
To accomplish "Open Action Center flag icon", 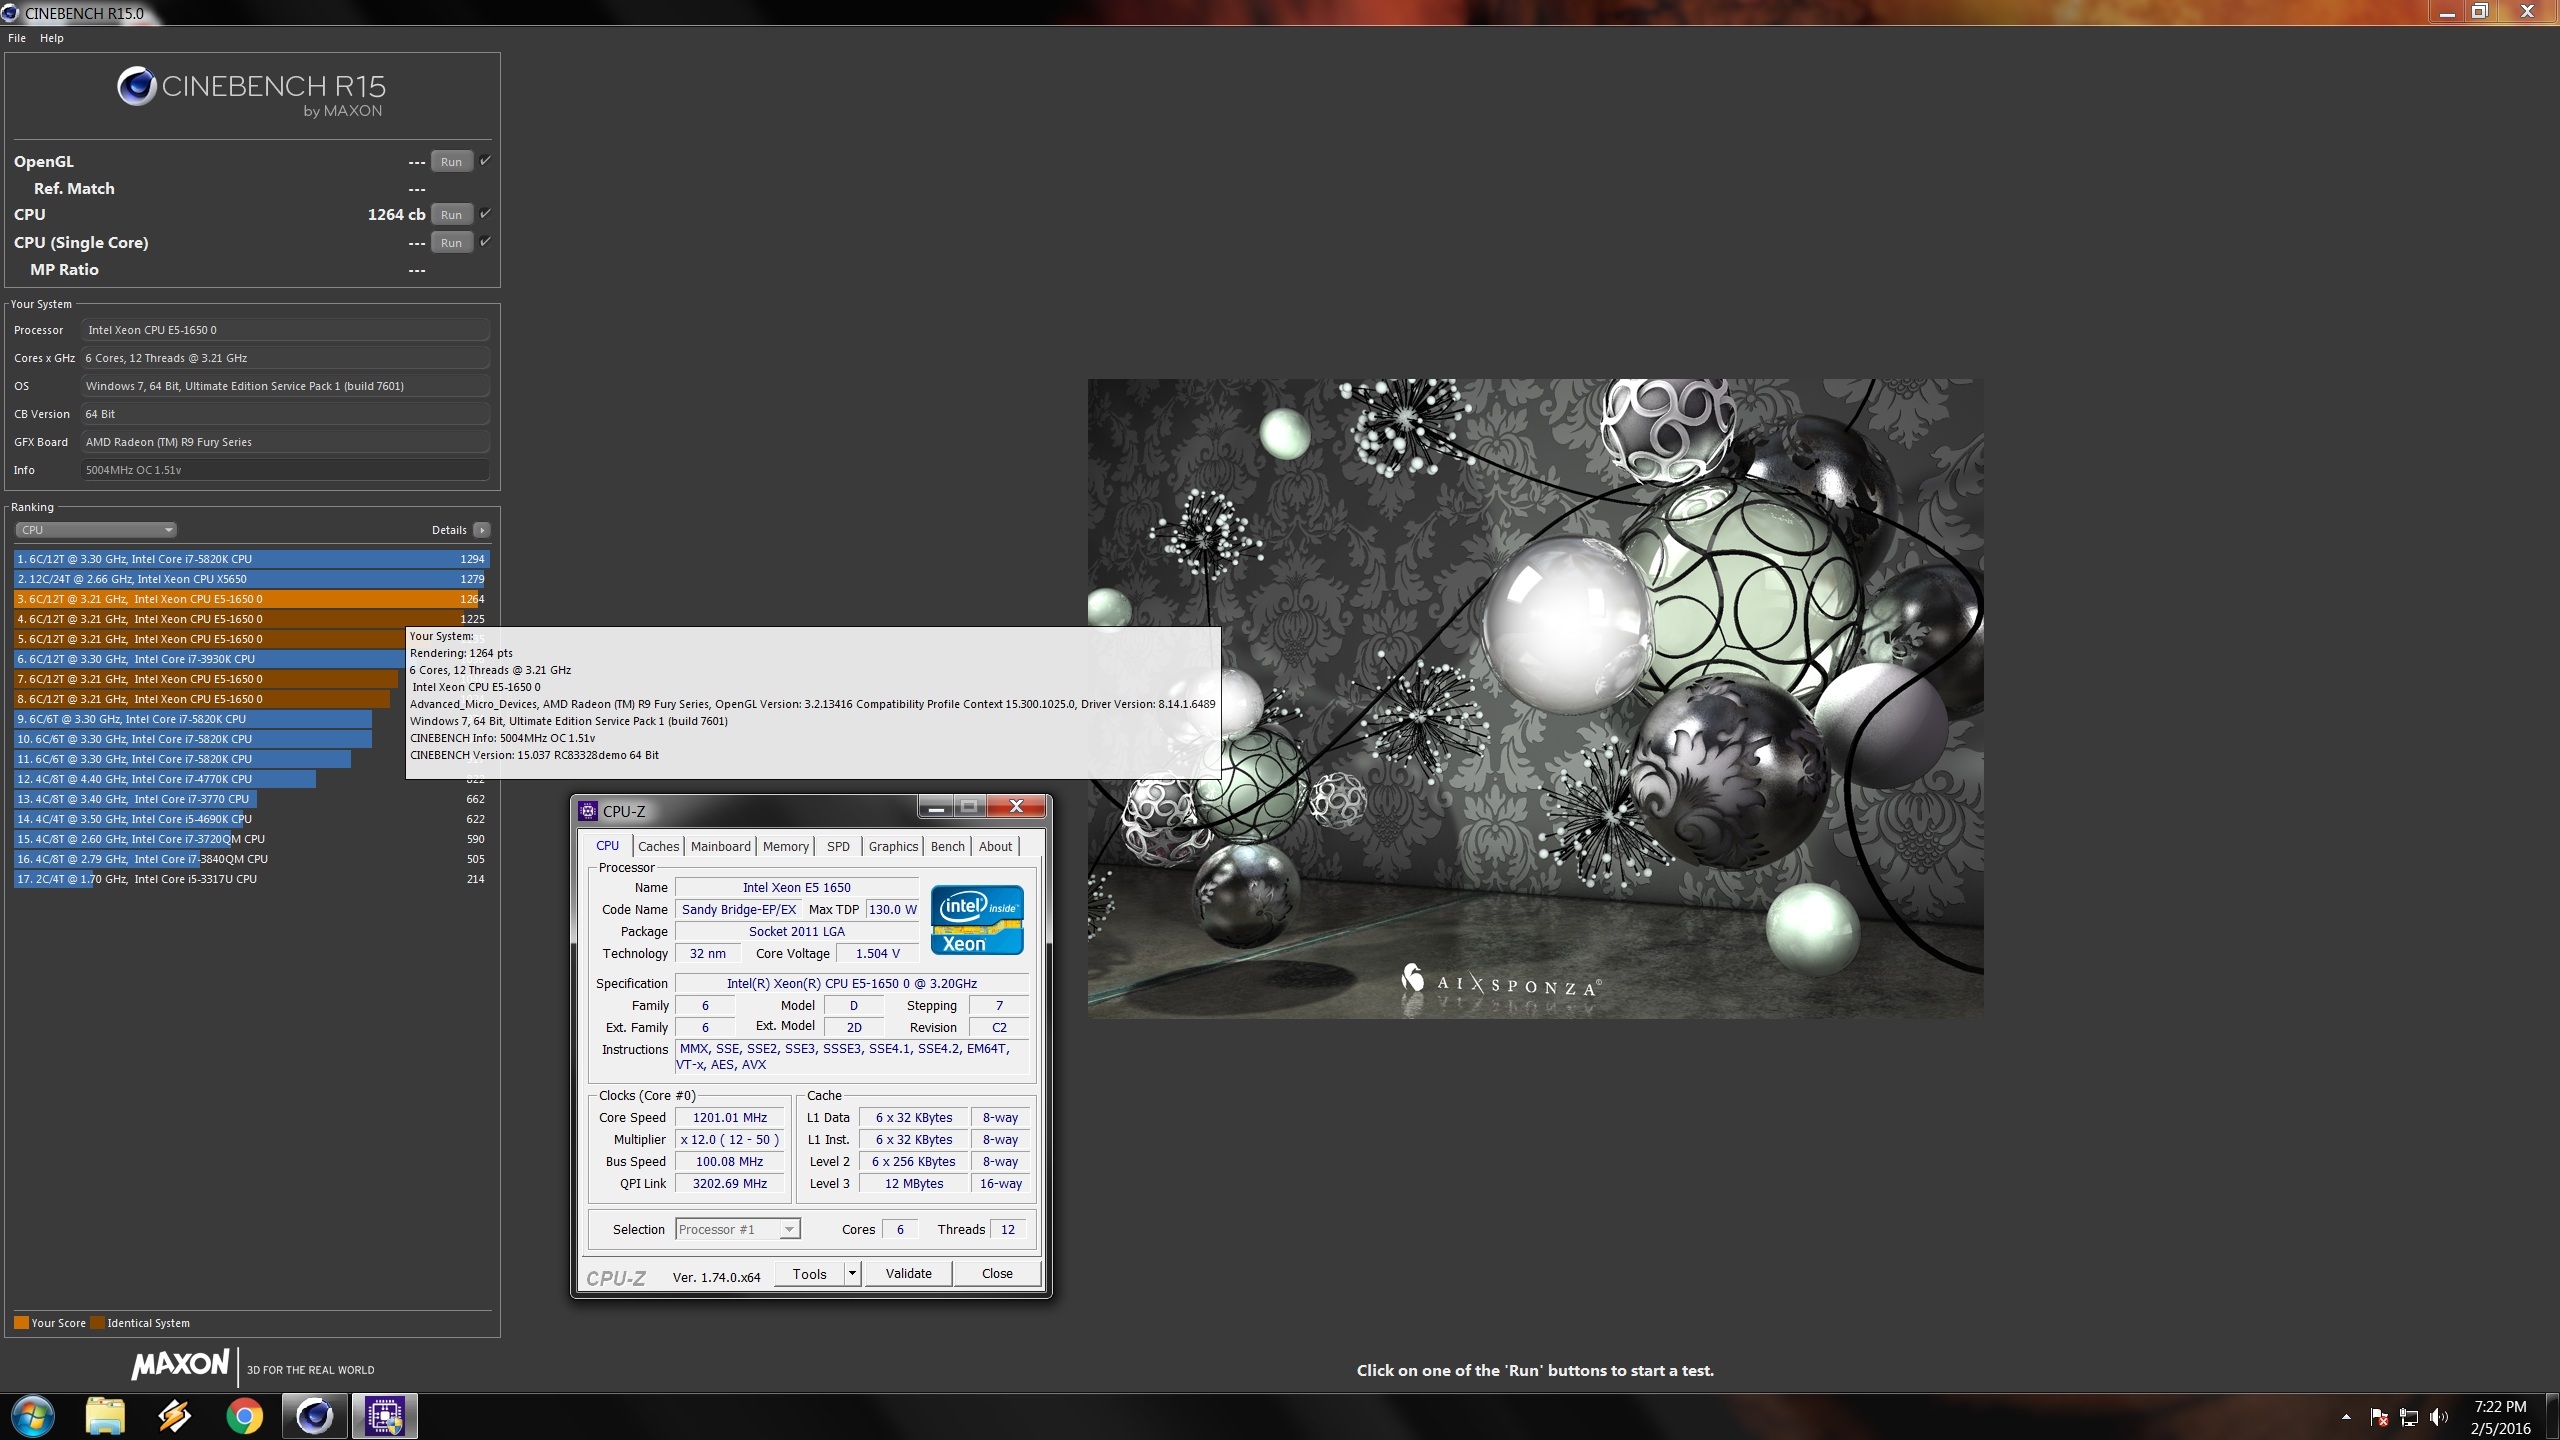I will [x=2379, y=1417].
